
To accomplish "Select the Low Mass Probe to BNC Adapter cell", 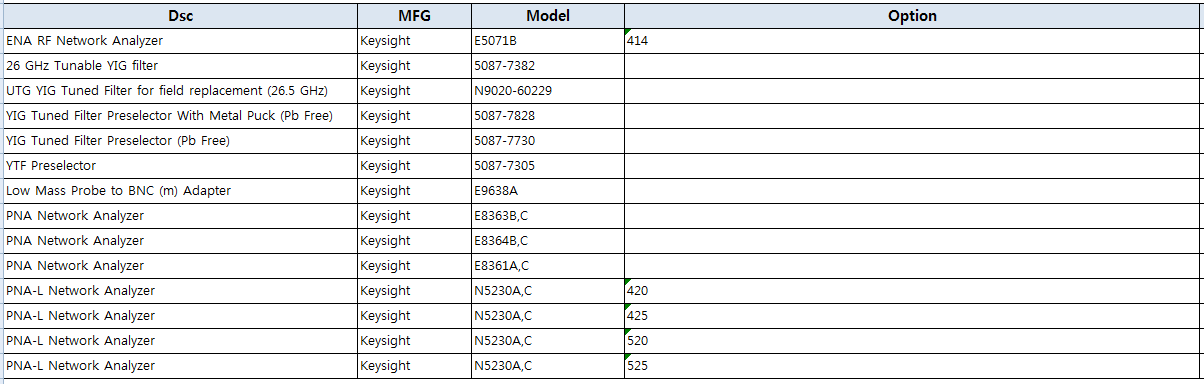I will pos(181,191).
